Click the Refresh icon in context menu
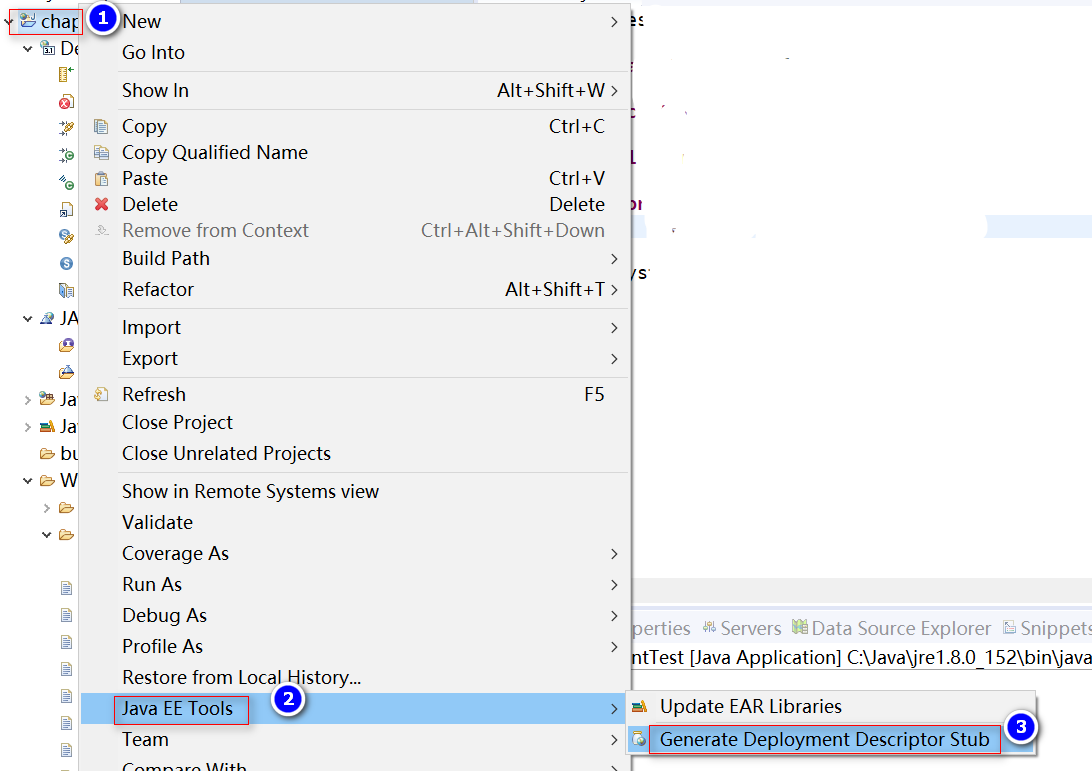This screenshot has width=1092, height=771. click(x=102, y=394)
